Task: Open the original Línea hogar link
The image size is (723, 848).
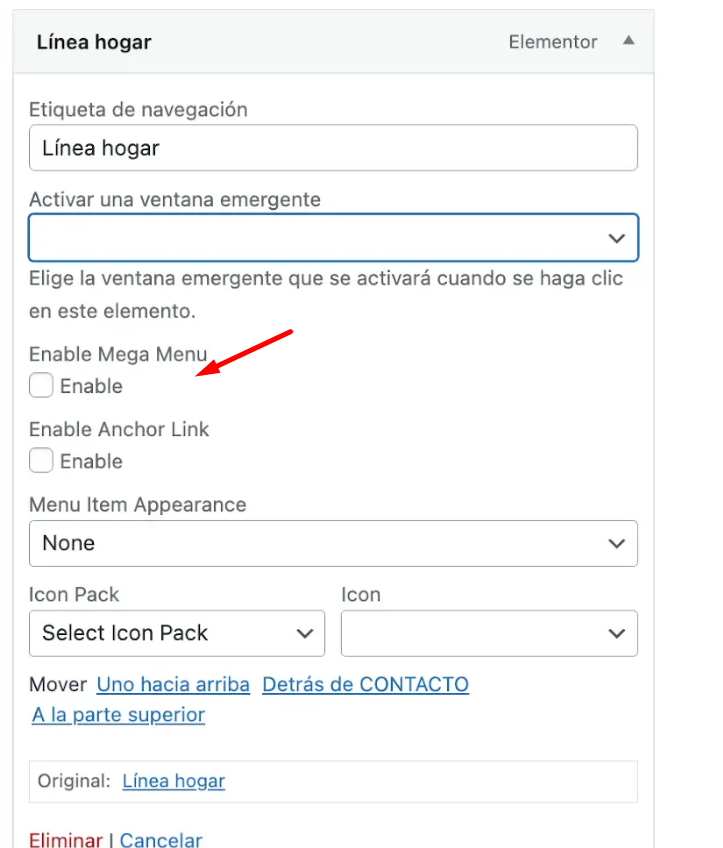Action: [174, 781]
